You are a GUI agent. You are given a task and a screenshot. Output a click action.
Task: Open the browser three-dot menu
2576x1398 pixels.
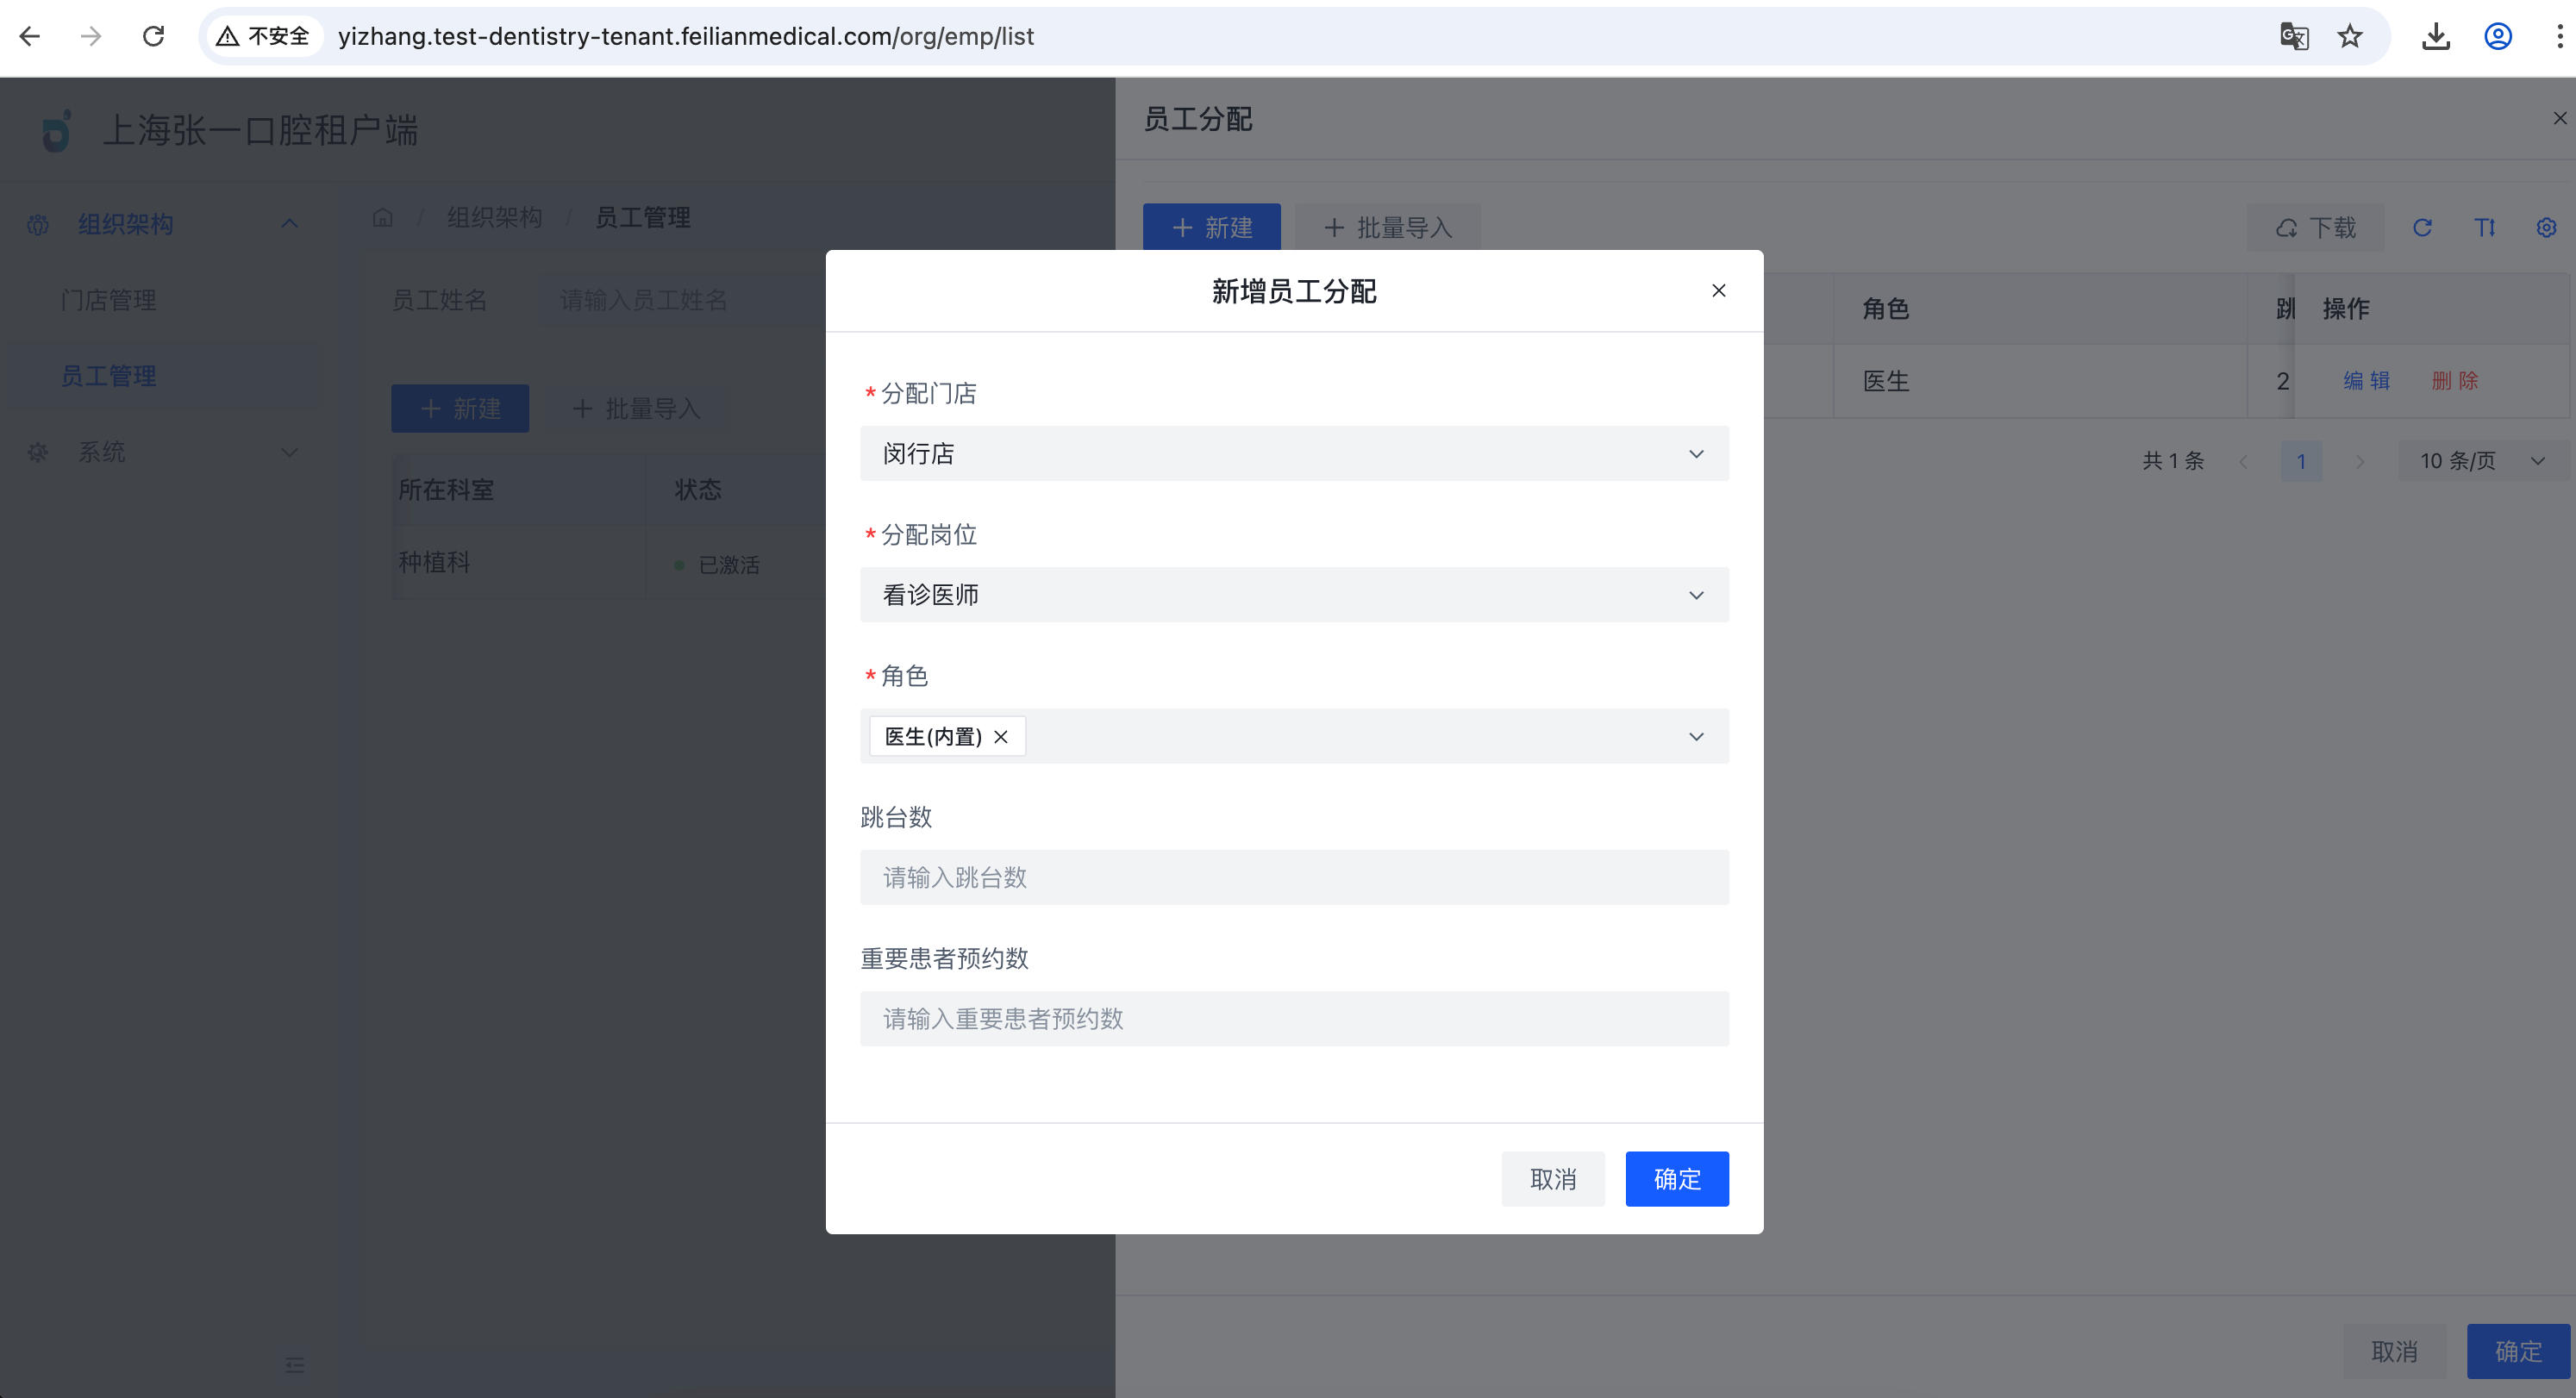coord(2559,37)
